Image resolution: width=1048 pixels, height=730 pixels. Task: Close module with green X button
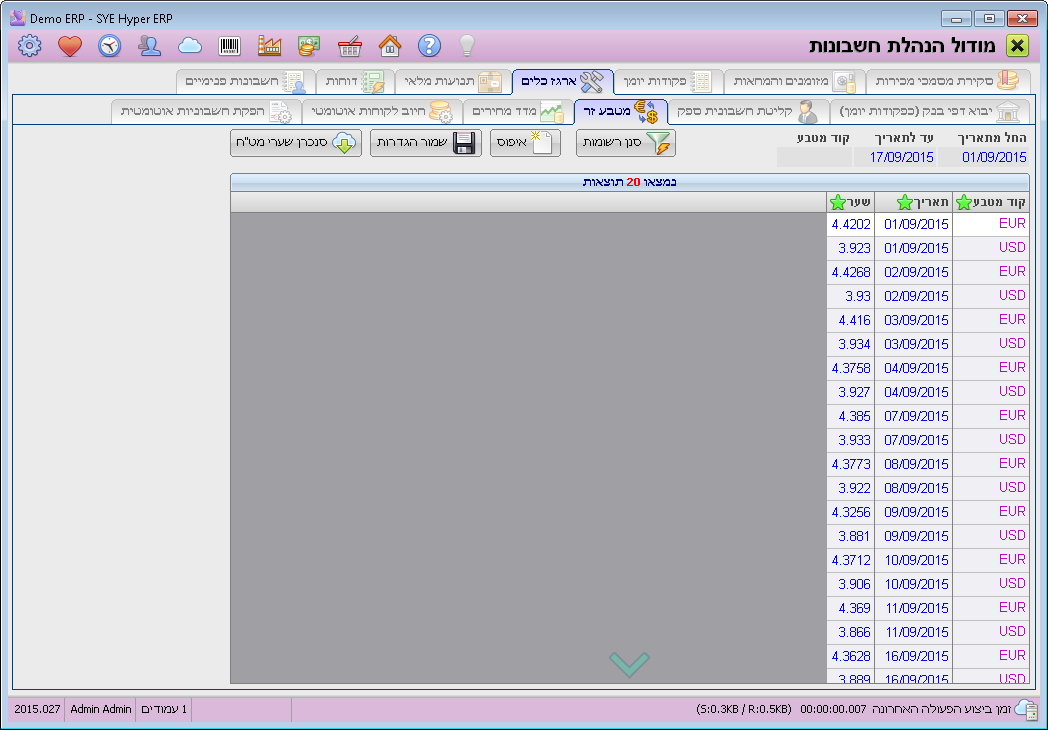(1017, 45)
